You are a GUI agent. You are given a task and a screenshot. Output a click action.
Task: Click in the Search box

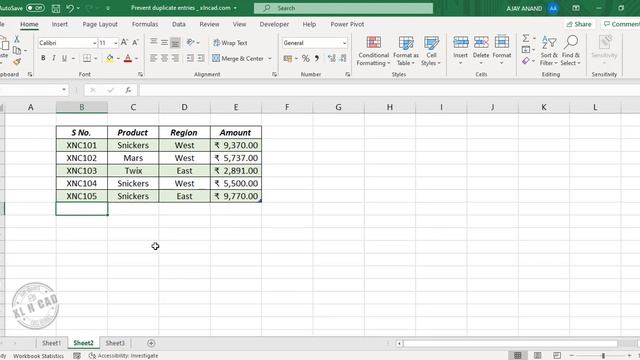pyautogui.click(x=343, y=8)
